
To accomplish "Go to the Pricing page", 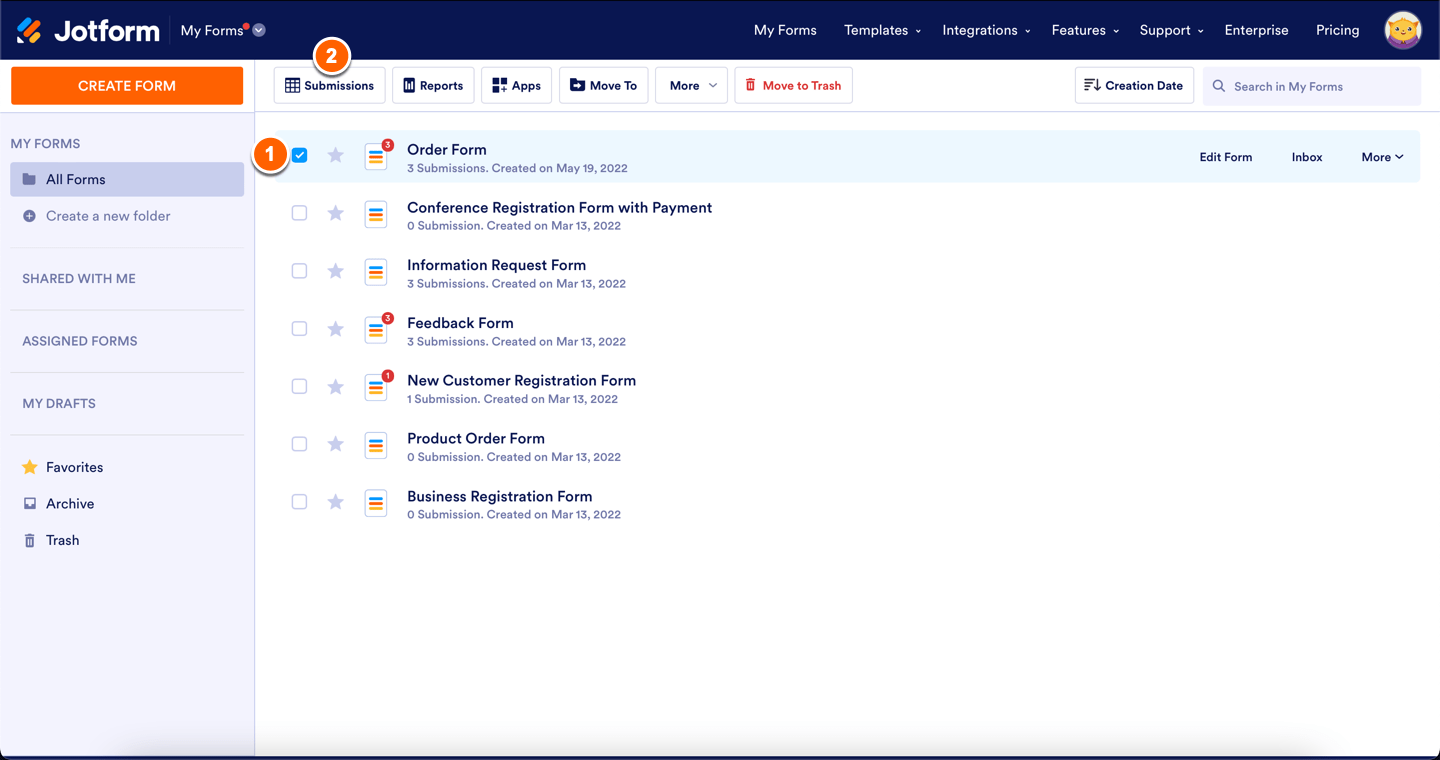I will point(1337,31).
